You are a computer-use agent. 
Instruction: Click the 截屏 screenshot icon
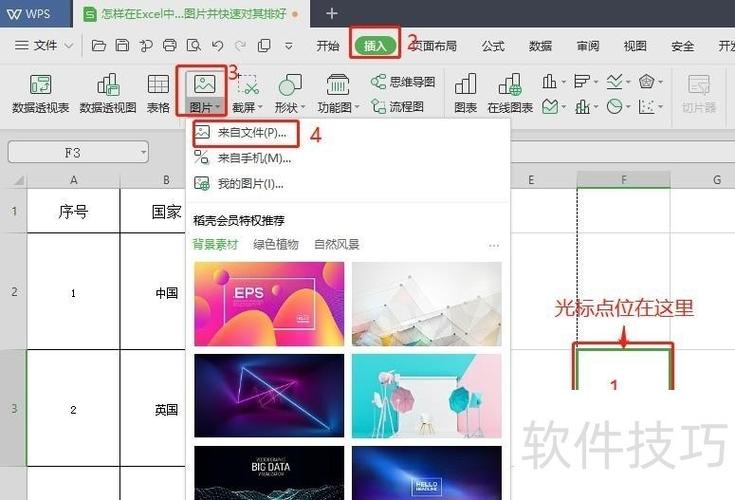[248, 85]
